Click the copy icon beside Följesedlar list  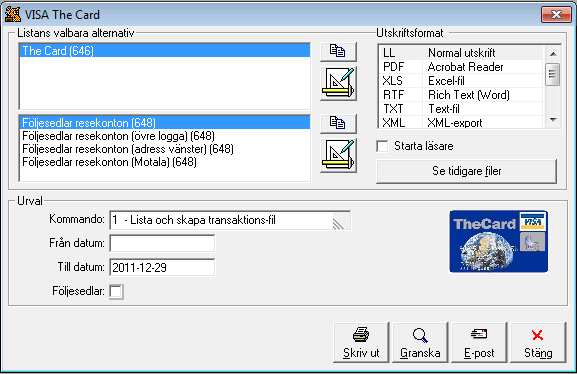click(x=338, y=123)
